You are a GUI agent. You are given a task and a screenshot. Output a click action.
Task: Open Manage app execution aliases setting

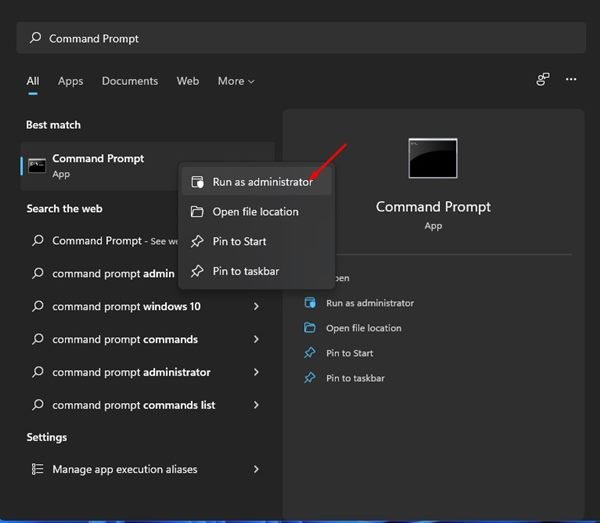(147, 469)
